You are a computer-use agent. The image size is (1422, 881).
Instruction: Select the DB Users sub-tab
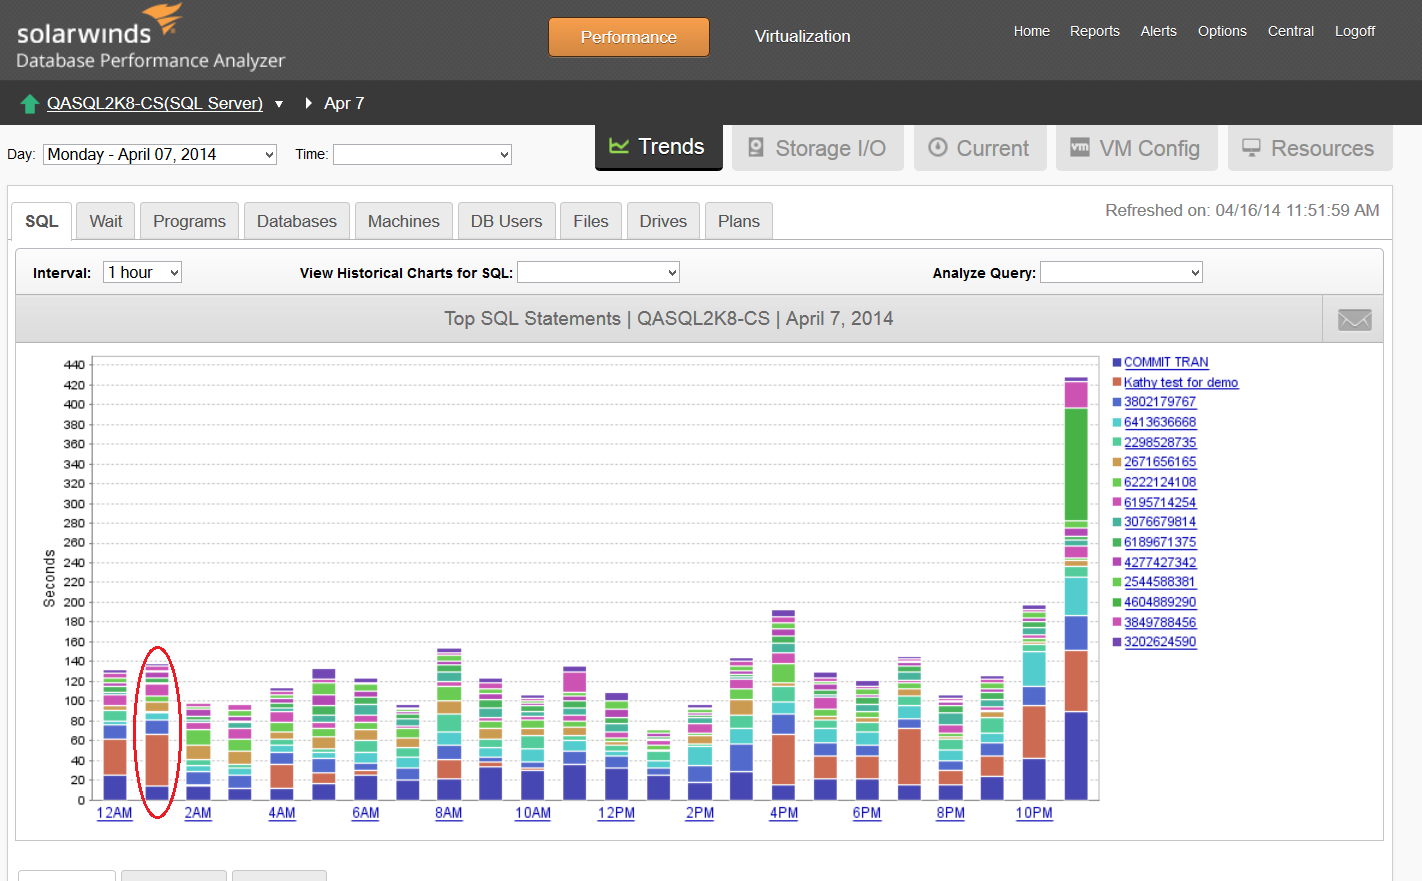(x=507, y=221)
